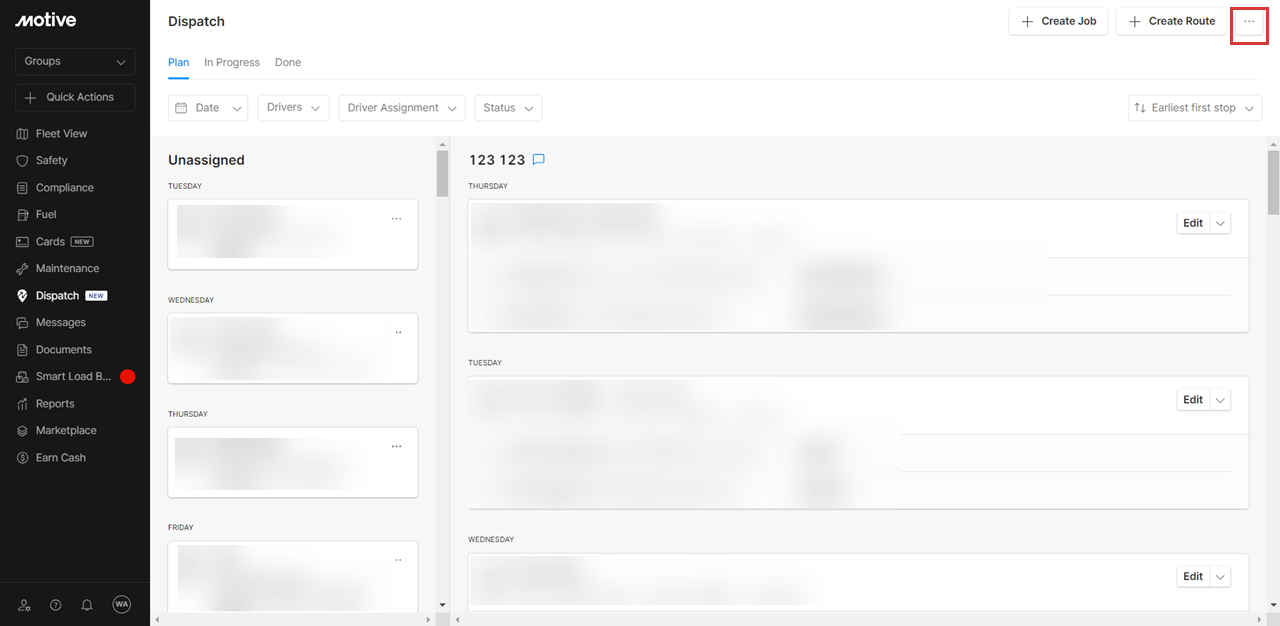Open the message icon beside 123 123
This screenshot has height=626, width=1280.
pos(538,159)
